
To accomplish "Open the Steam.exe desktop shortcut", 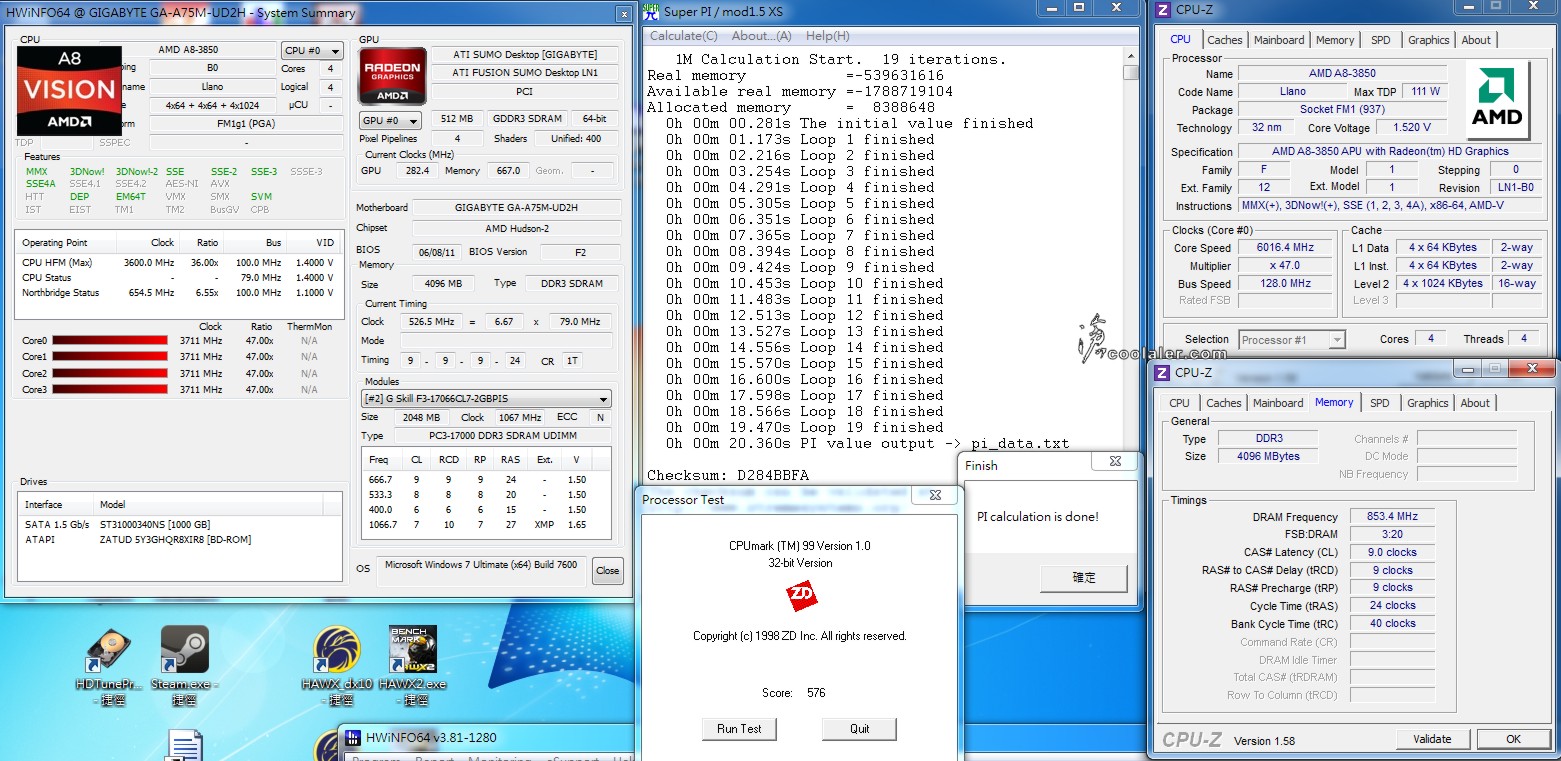I will tap(185, 667).
